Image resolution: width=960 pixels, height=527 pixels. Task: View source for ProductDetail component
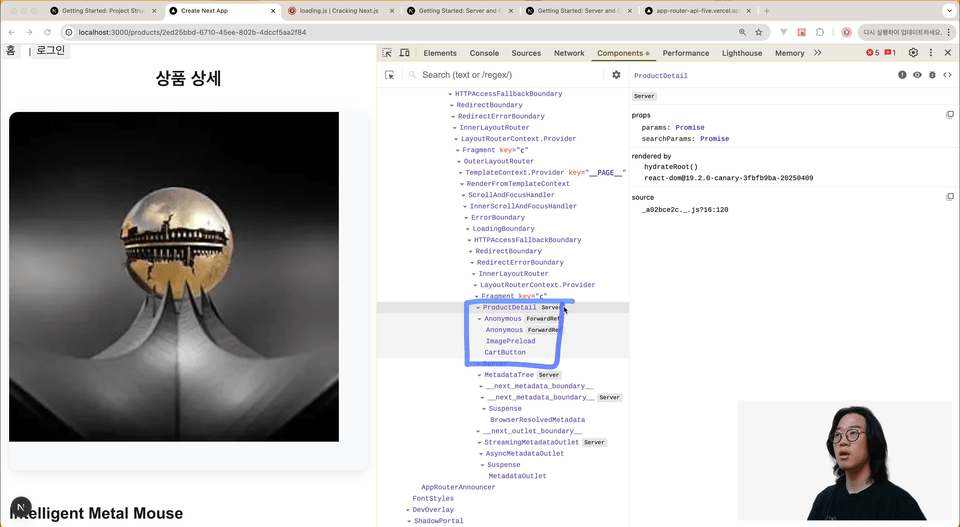947,75
